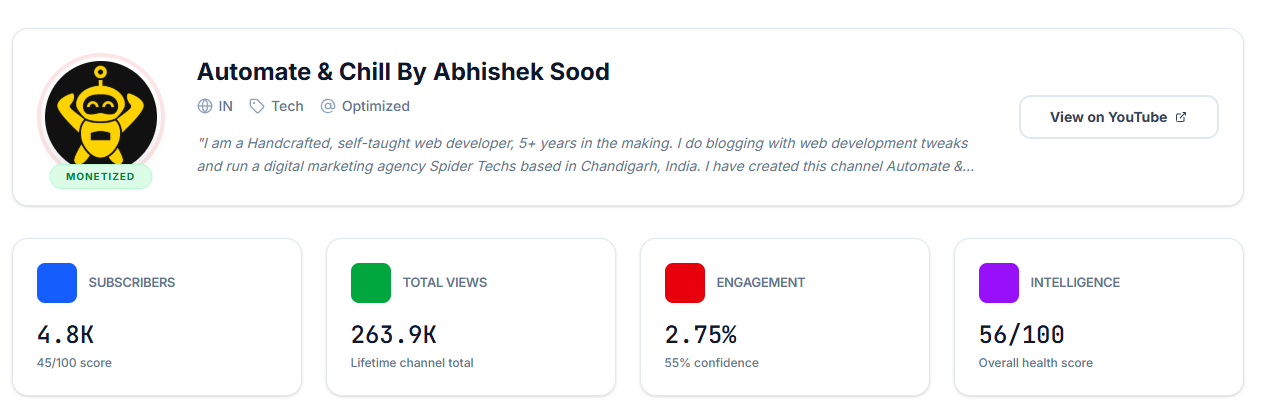This screenshot has height=413, width=1261.
Task: Click the Tech category label
Action: click(287, 106)
